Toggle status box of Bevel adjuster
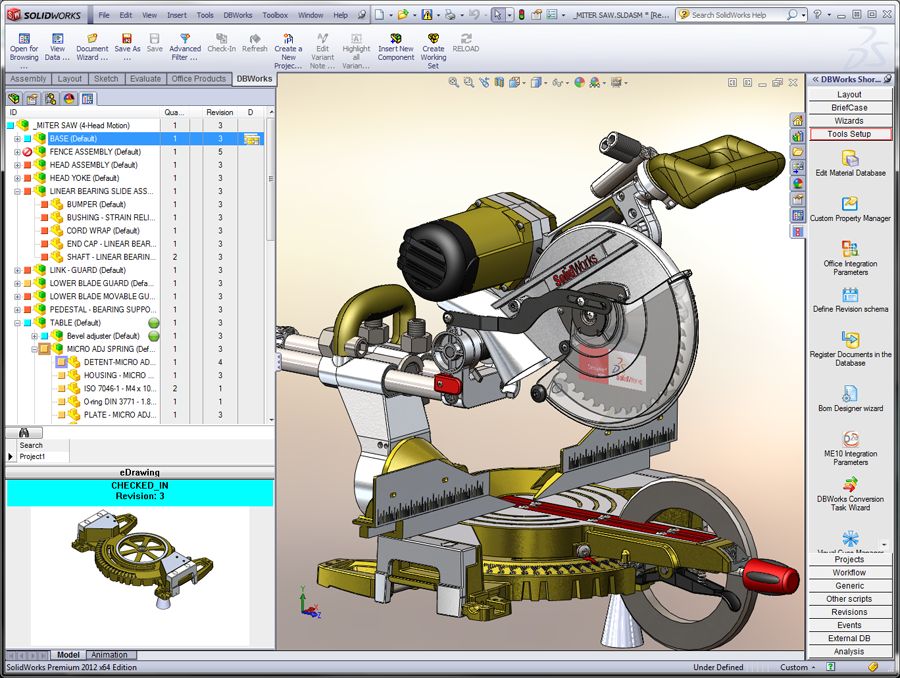The width and height of the screenshot is (900, 678). click(44, 336)
